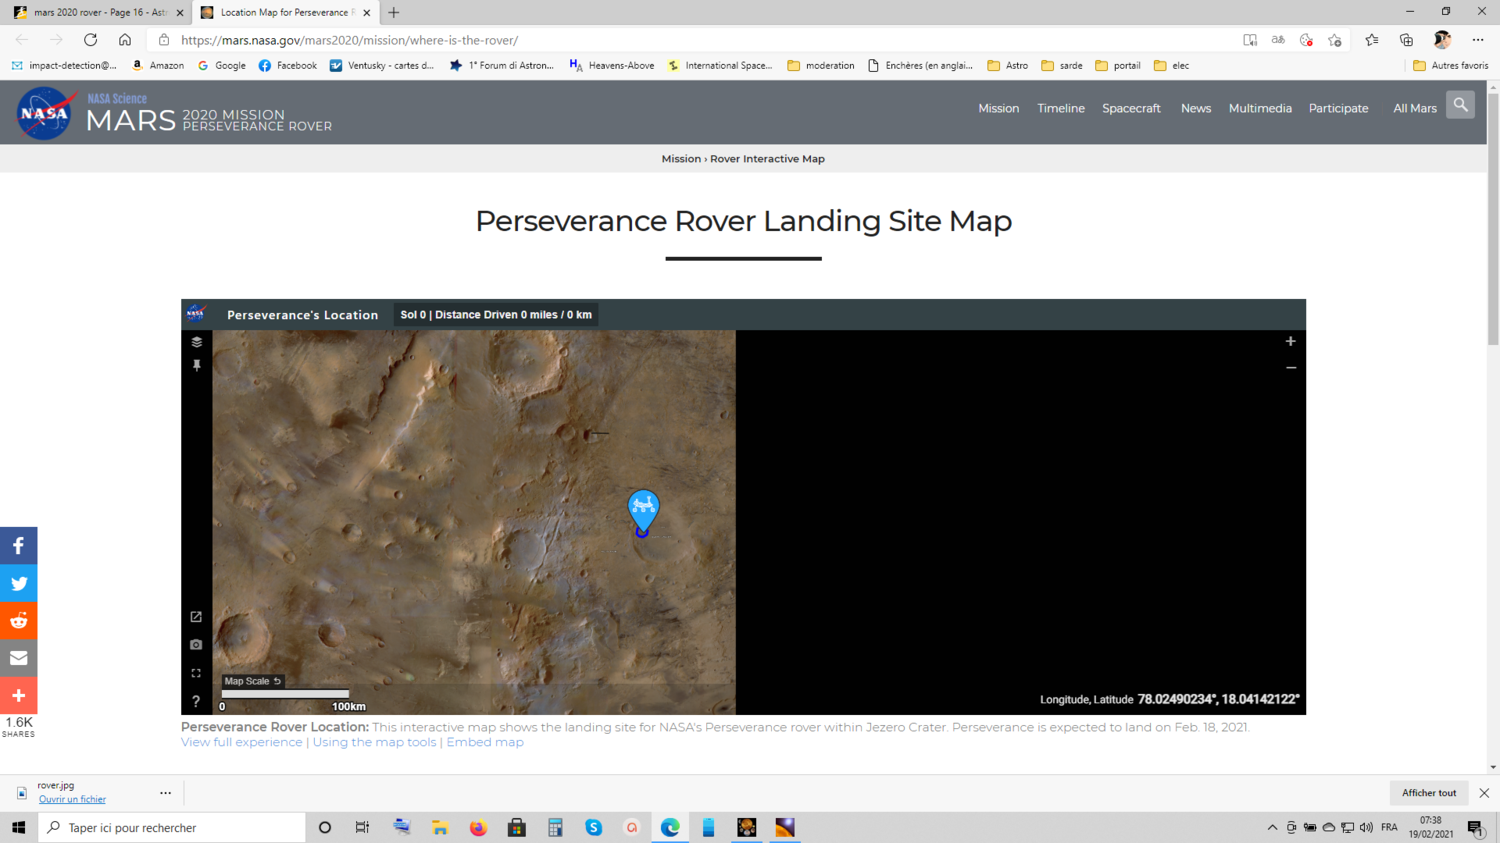
Task: Open the Timeline navigation item
Action: 1060,108
